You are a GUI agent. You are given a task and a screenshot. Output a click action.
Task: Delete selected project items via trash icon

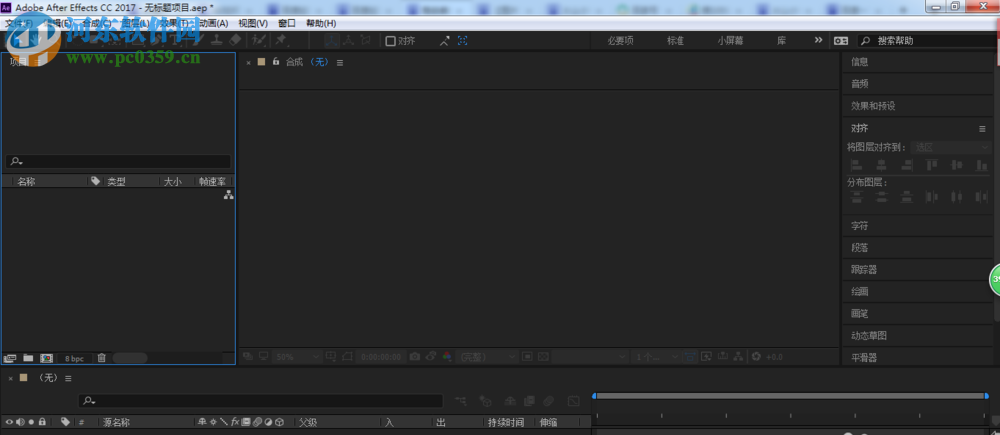pyautogui.click(x=101, y=358)
